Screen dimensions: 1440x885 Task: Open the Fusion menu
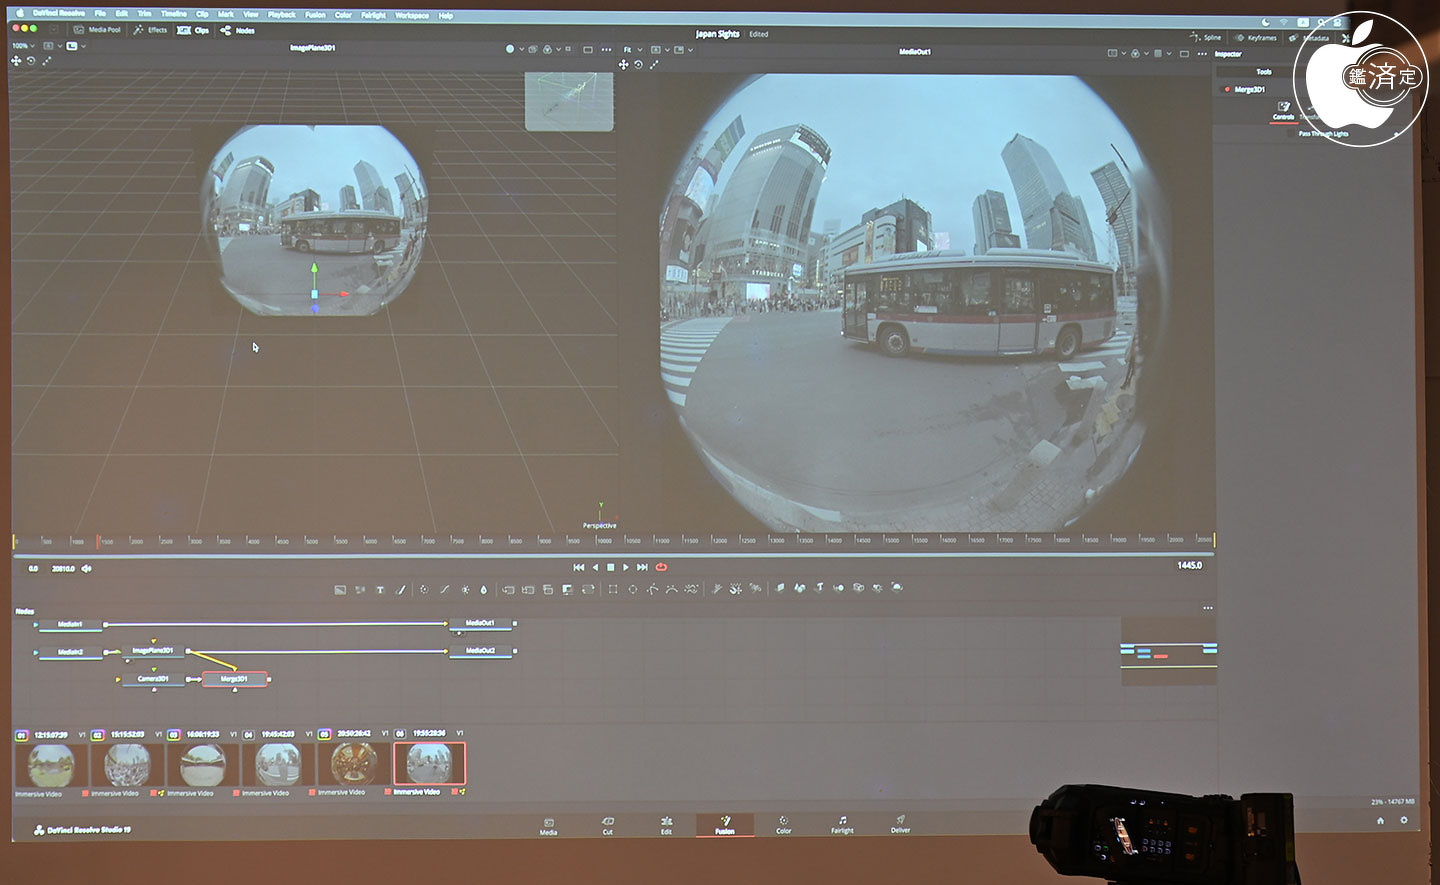[x=315, y=15]
